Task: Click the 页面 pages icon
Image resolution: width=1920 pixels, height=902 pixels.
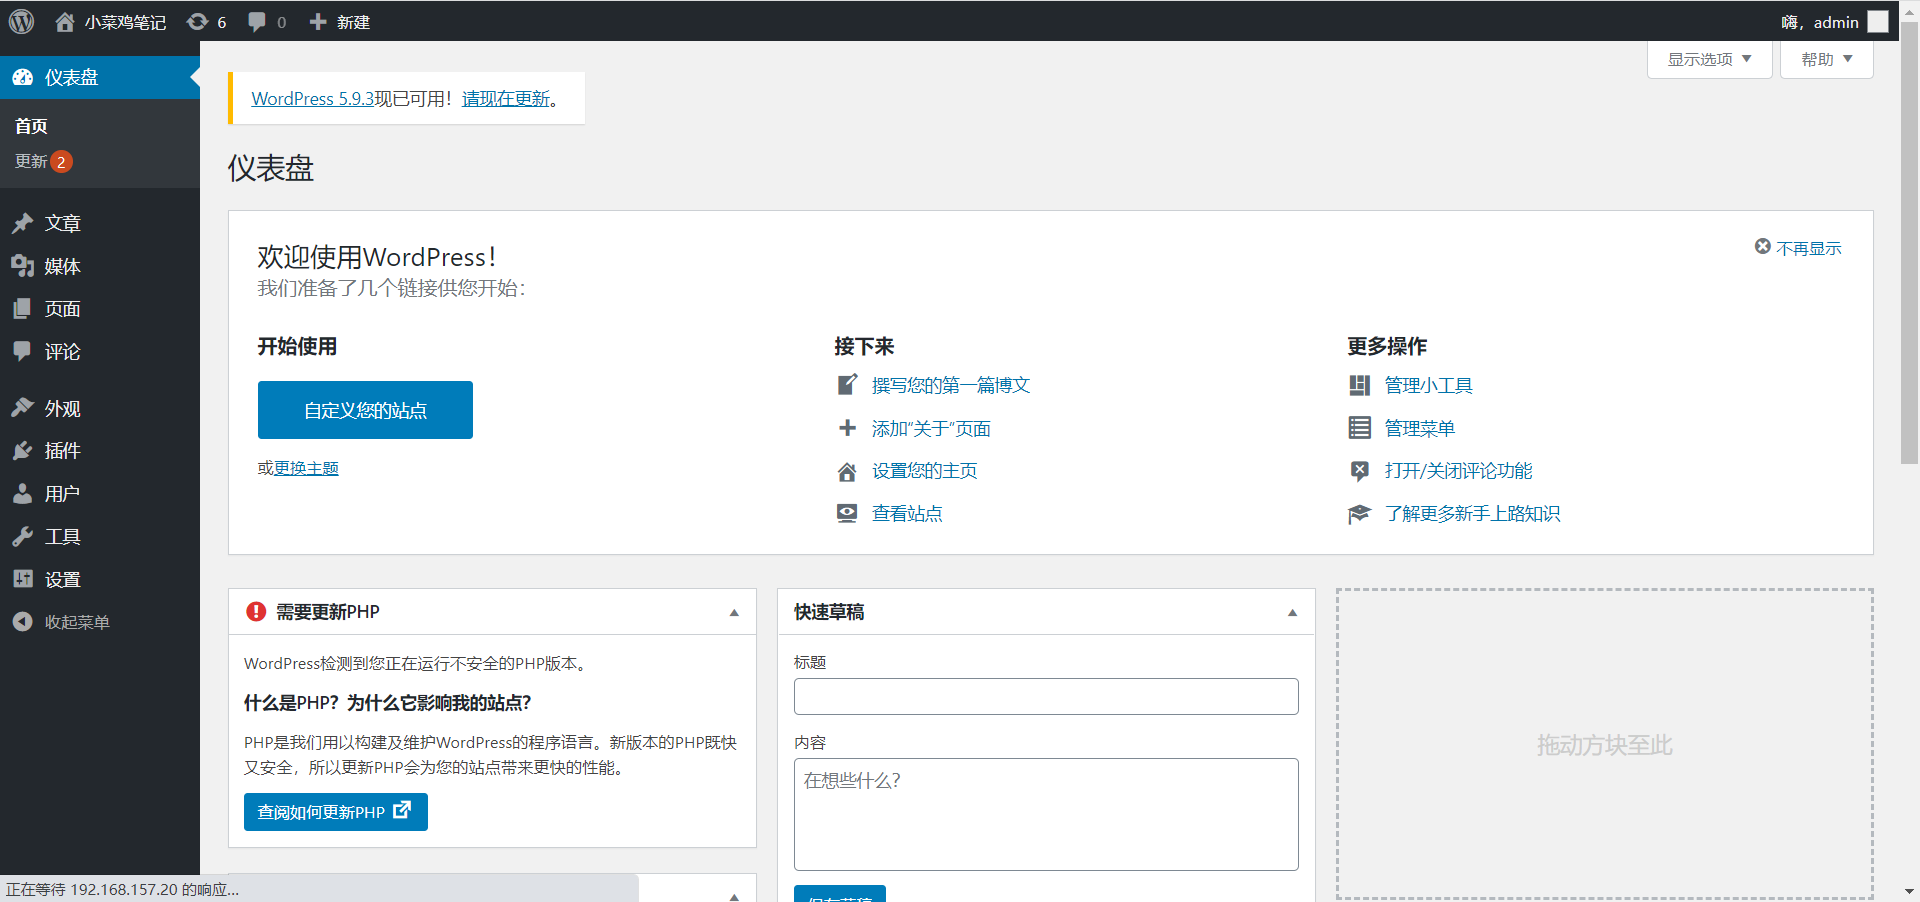Action: (x=22, y=309)
